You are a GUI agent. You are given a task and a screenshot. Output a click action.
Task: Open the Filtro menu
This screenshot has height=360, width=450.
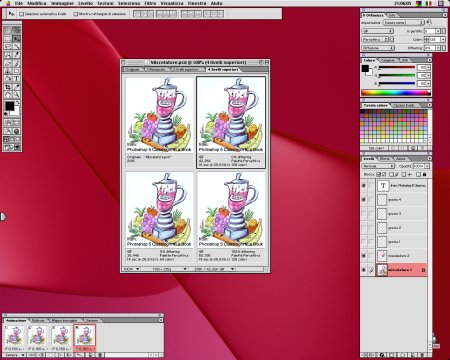150,3
